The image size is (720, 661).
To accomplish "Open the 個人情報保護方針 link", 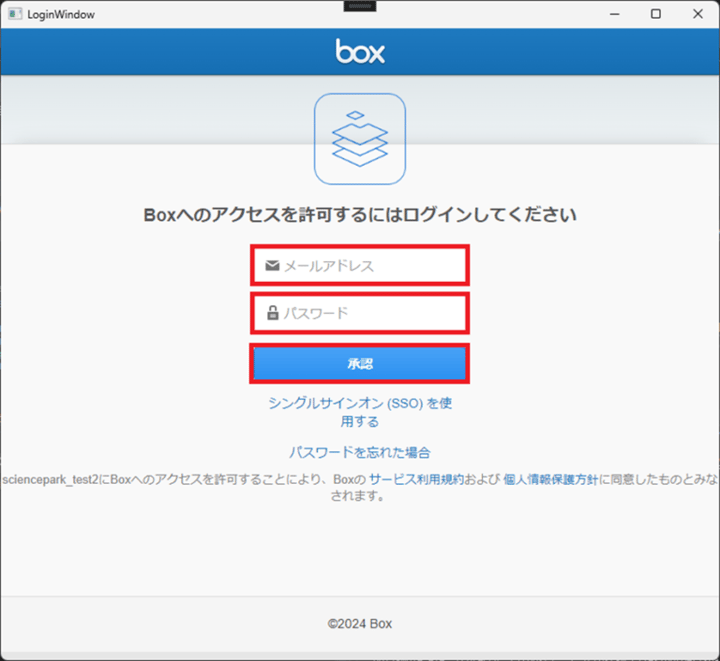I will coord(550,480).
